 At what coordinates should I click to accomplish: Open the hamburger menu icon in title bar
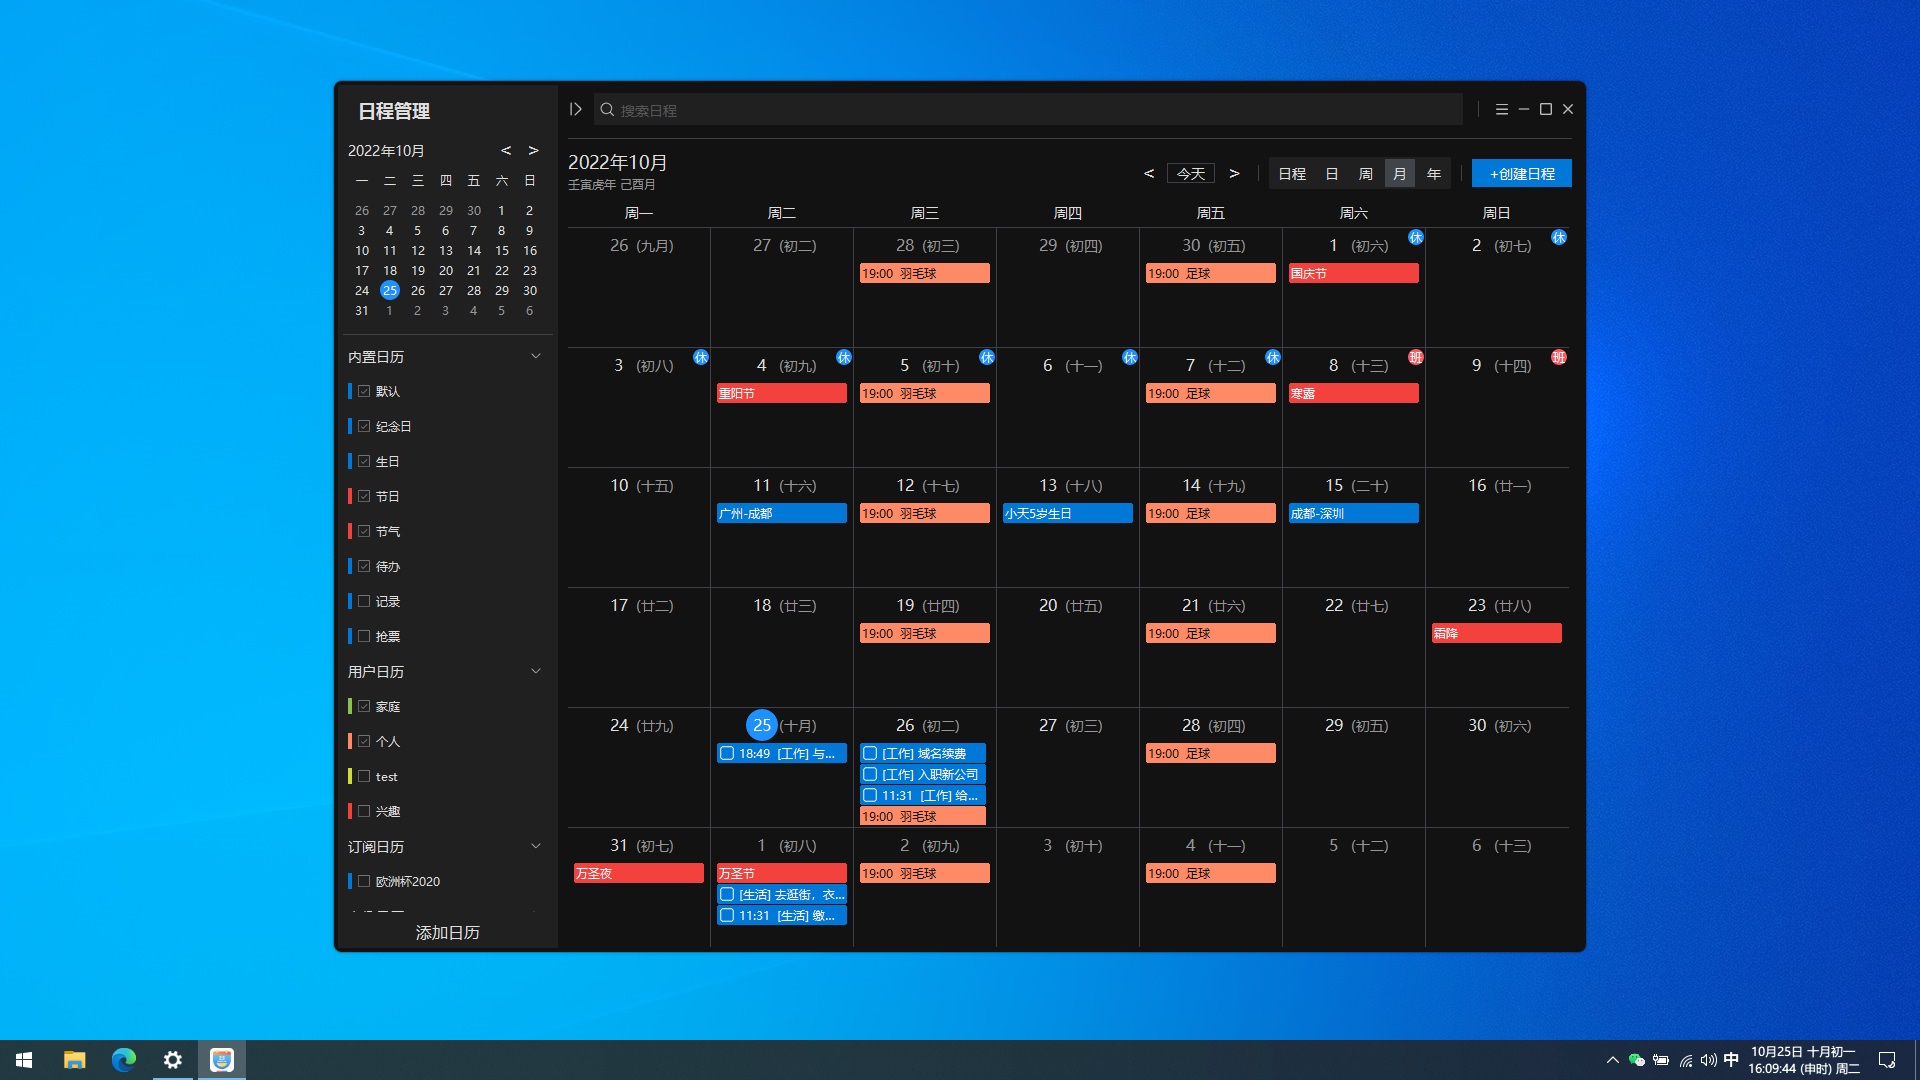click(x=1501, y=109)
